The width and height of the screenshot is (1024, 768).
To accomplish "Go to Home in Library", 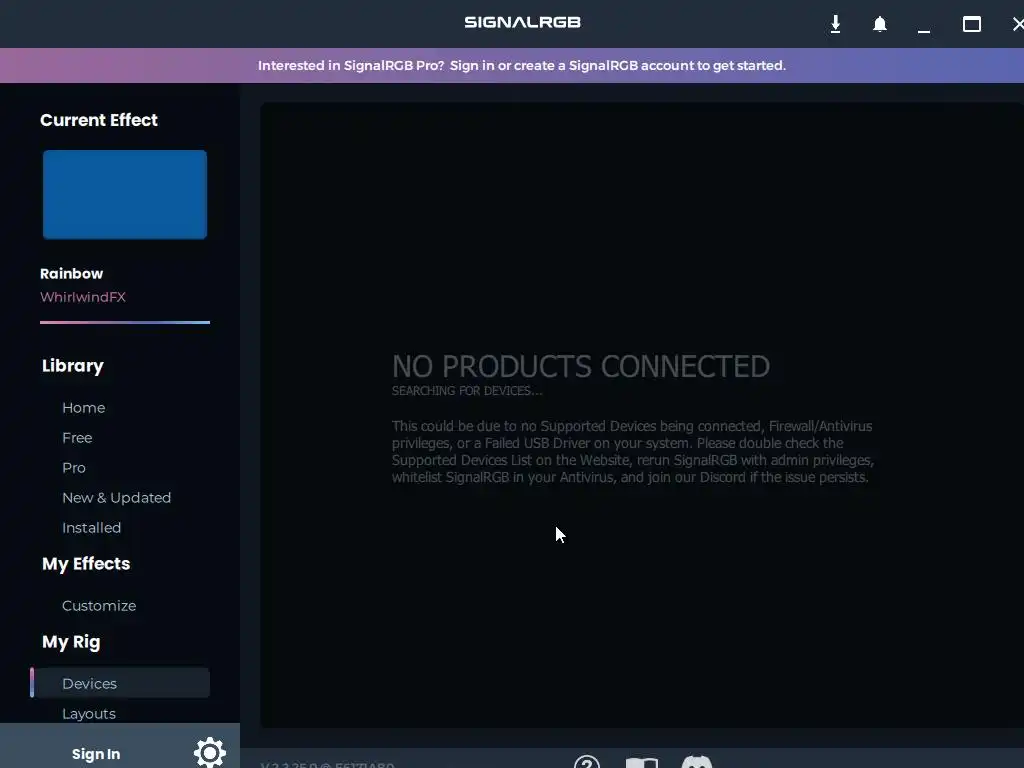I will [x=84, y=408].
